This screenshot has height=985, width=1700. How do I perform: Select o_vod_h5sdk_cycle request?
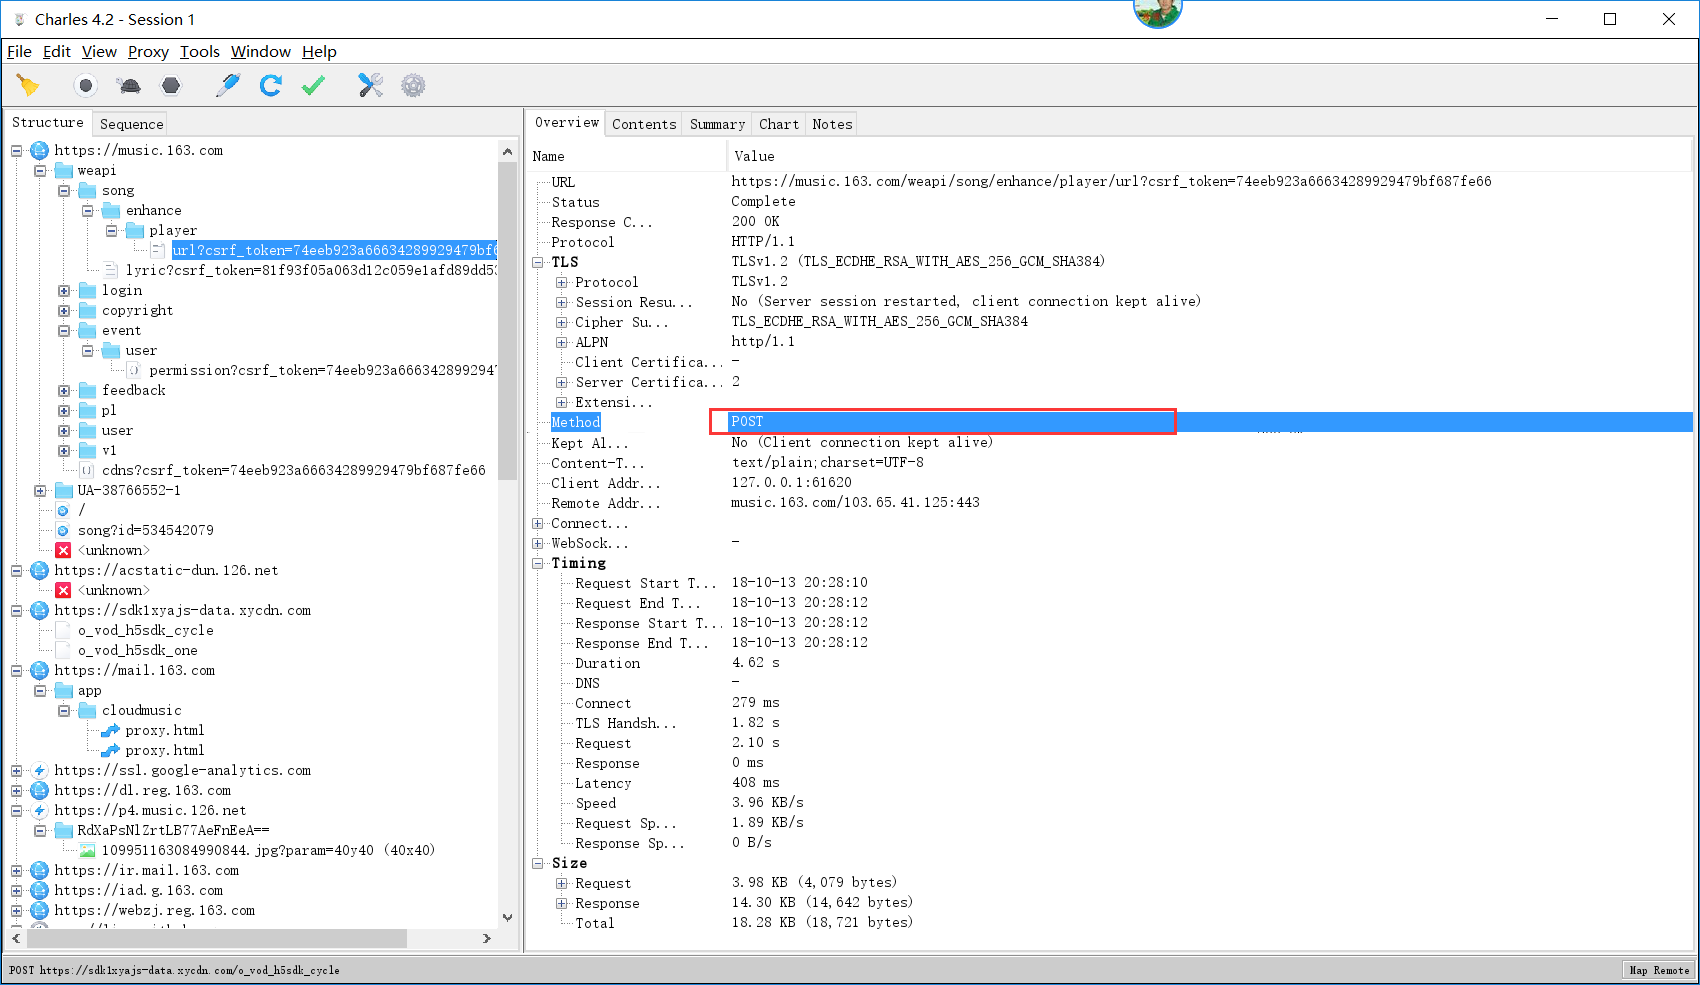tap(145, 630)
